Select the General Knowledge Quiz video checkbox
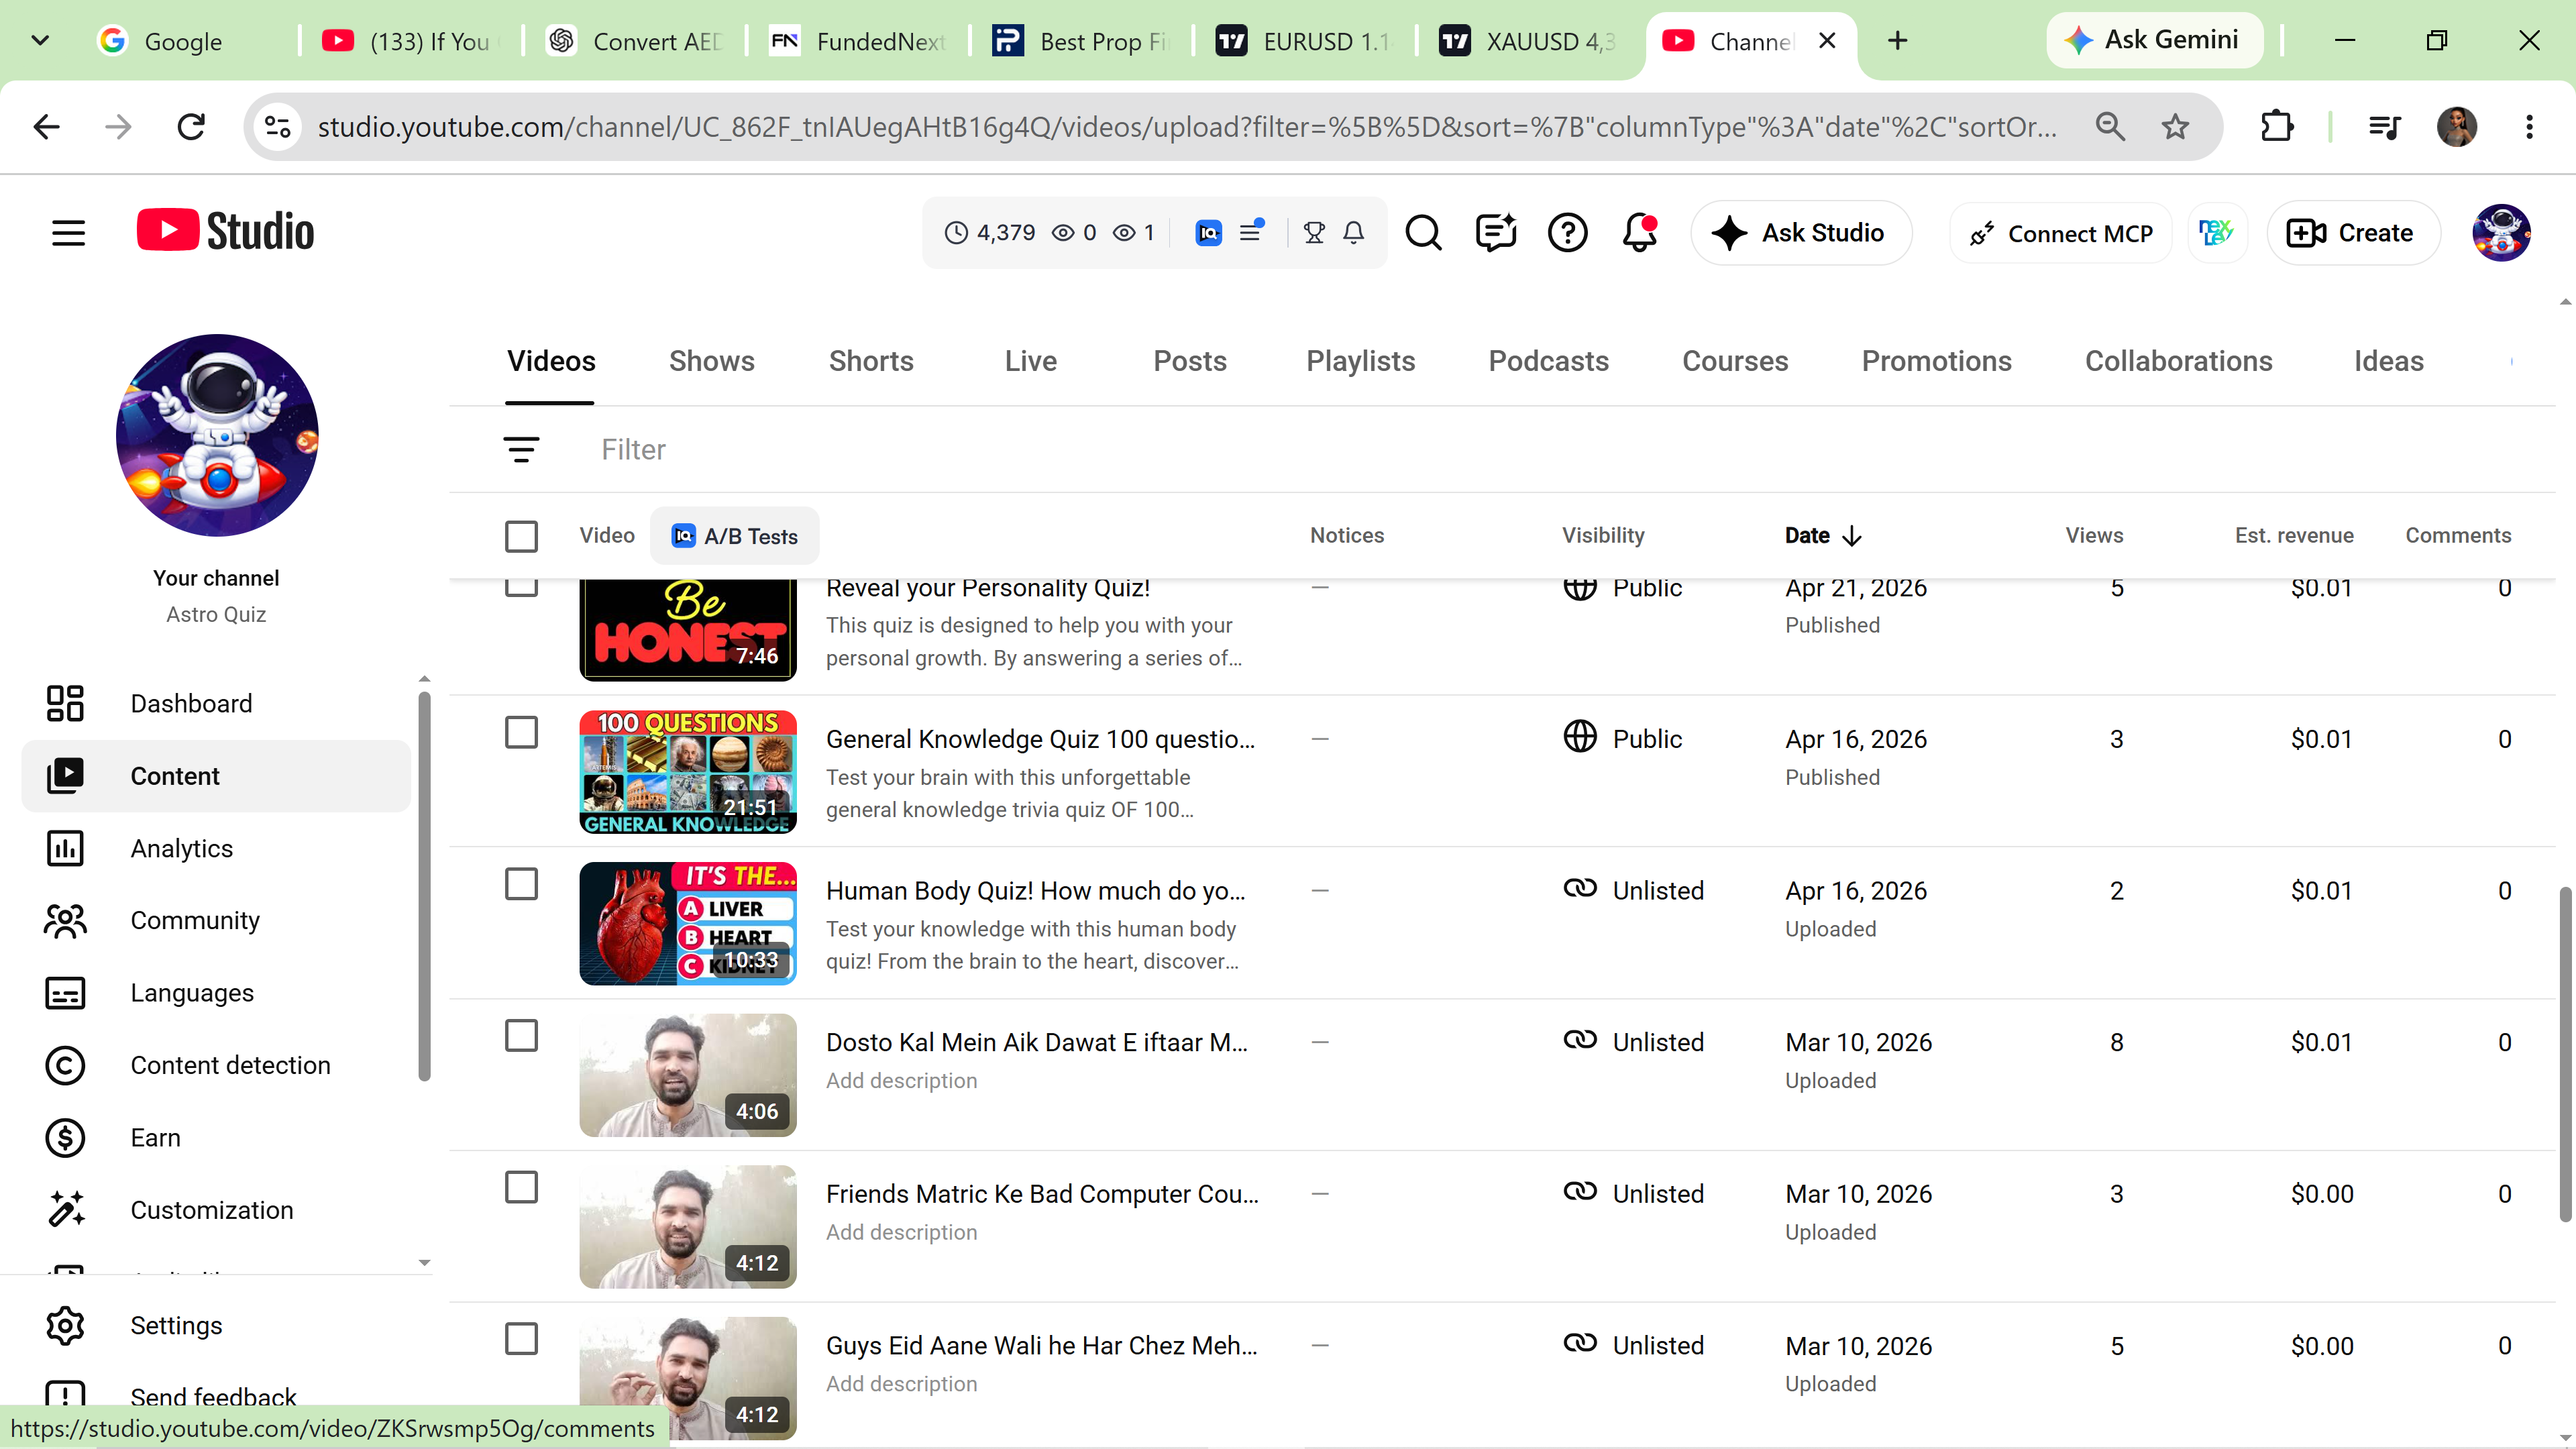This screenshot has width=2576, height=1449. 521,732
